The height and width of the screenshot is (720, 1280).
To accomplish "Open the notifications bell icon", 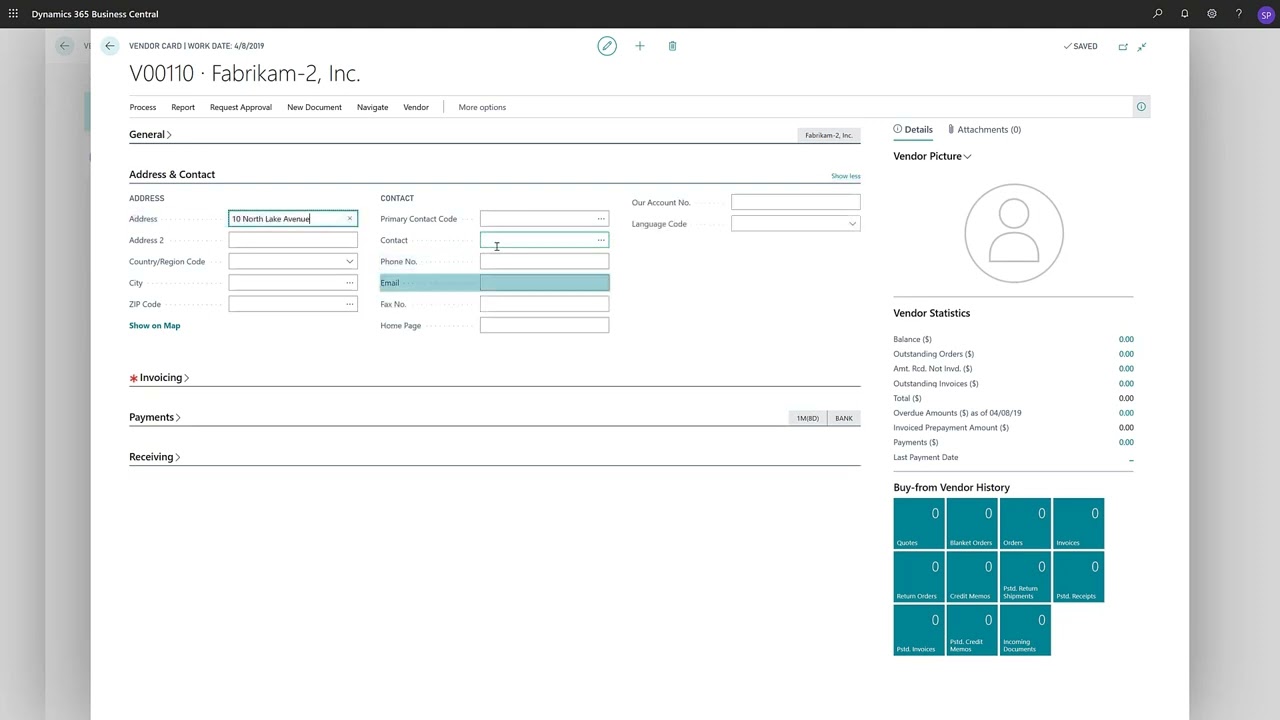I will click(x=1185, y=14).
